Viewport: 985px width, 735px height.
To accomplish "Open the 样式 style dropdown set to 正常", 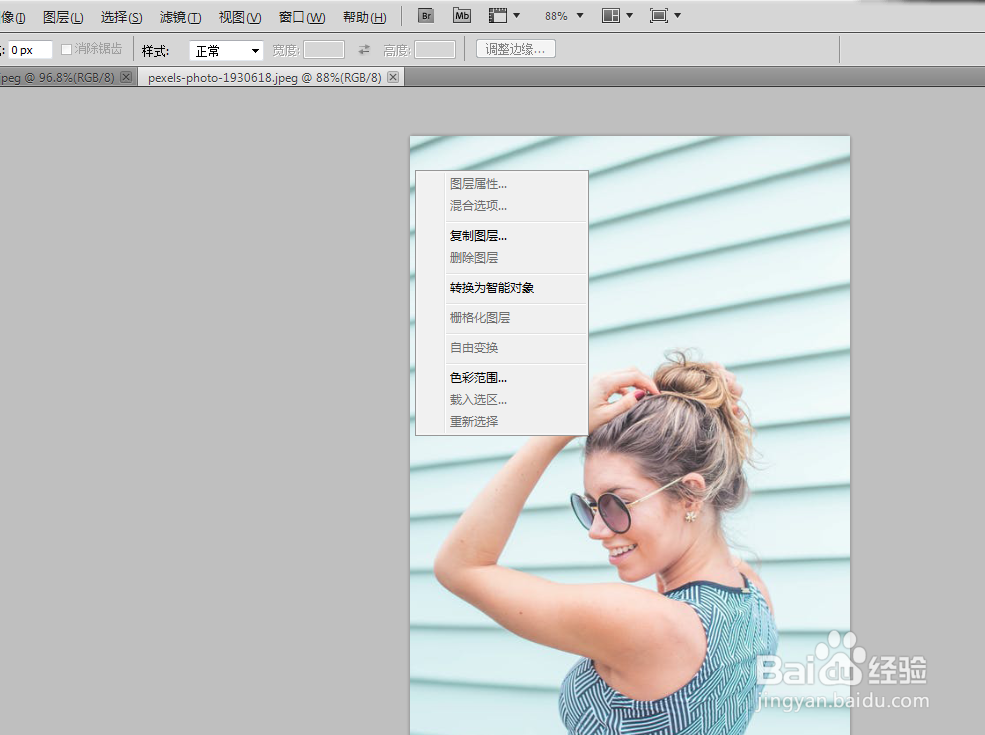I will (x=226, y=50).
